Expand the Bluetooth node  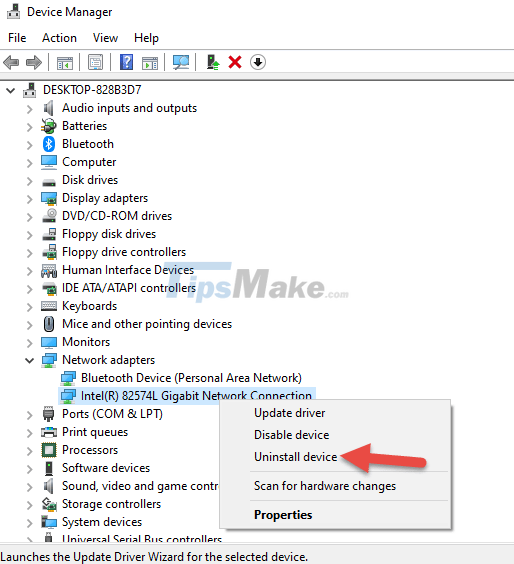(29, 145)
